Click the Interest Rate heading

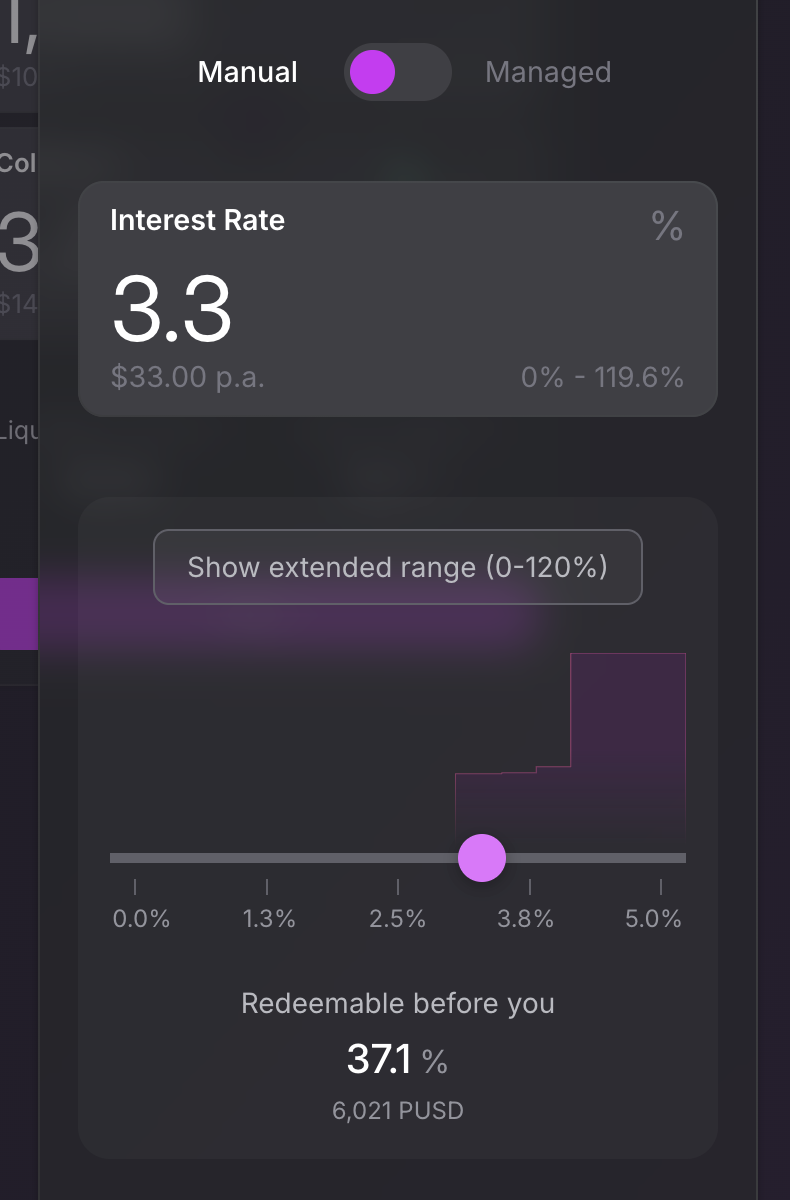pos(197,220)
